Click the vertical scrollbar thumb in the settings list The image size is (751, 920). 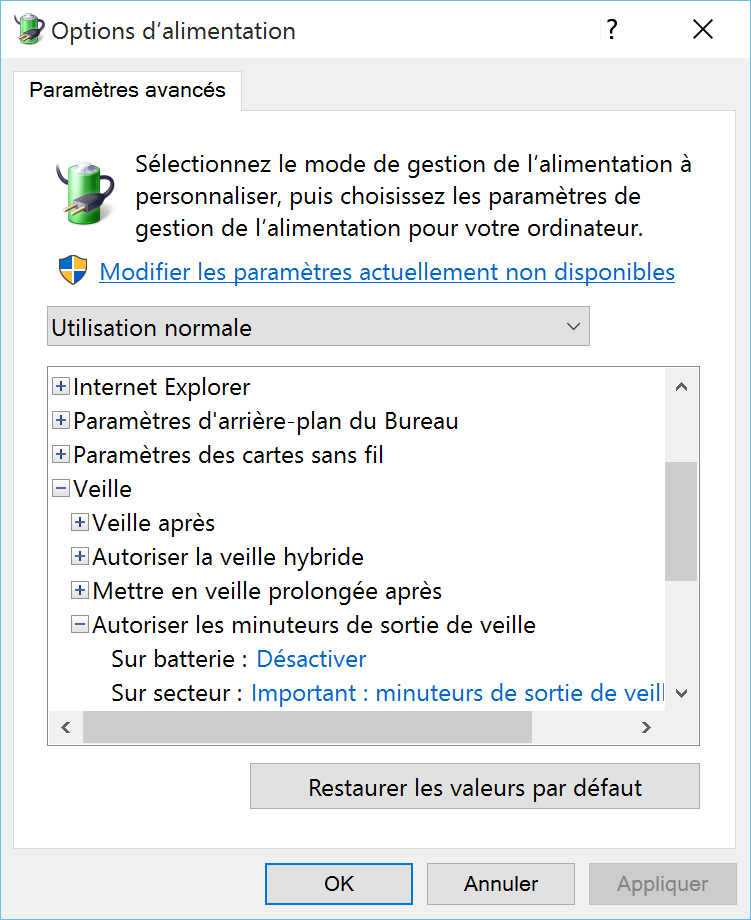[681, 520]
